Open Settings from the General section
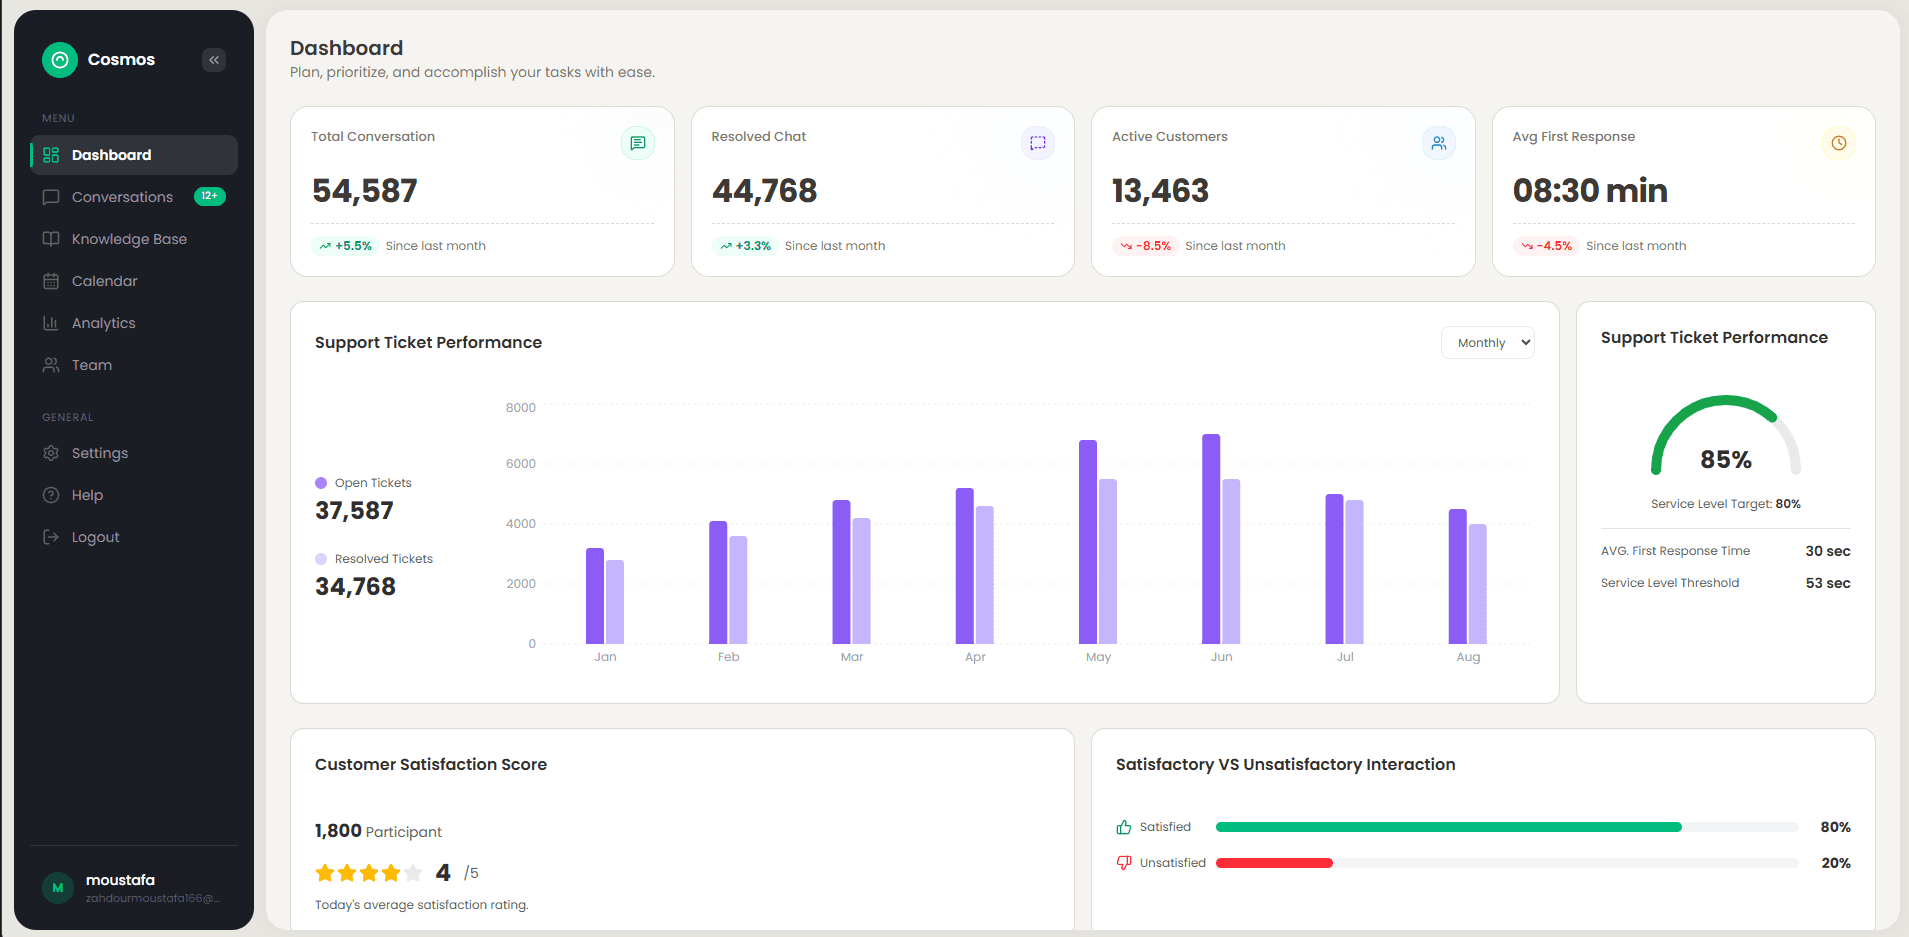 100,453
